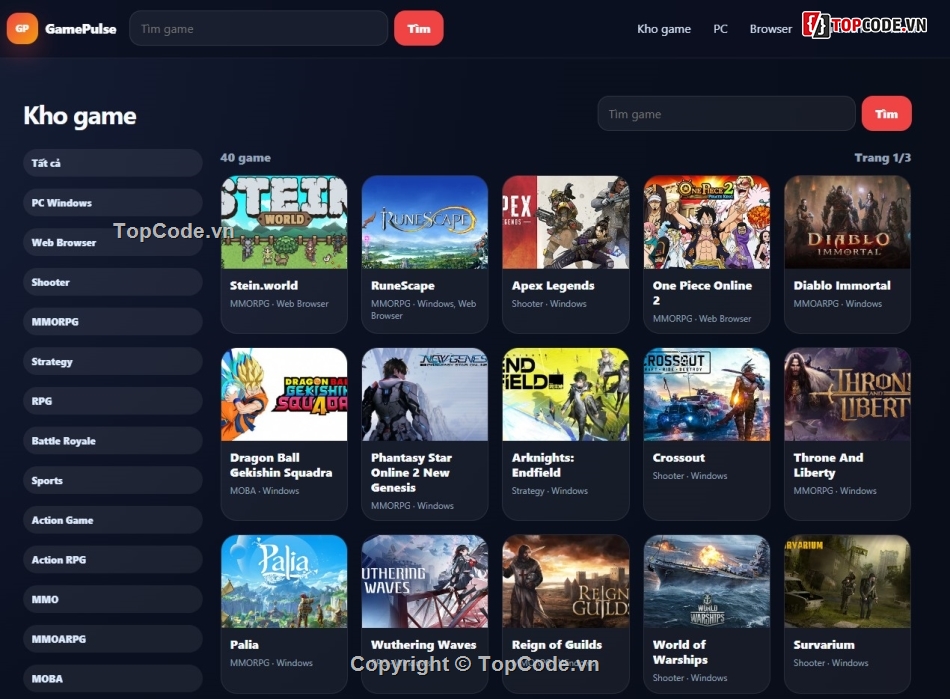Select the Tất cả category filter
Image resolution: width=950 pixels, height=699 pixels.
coord(113,163)
